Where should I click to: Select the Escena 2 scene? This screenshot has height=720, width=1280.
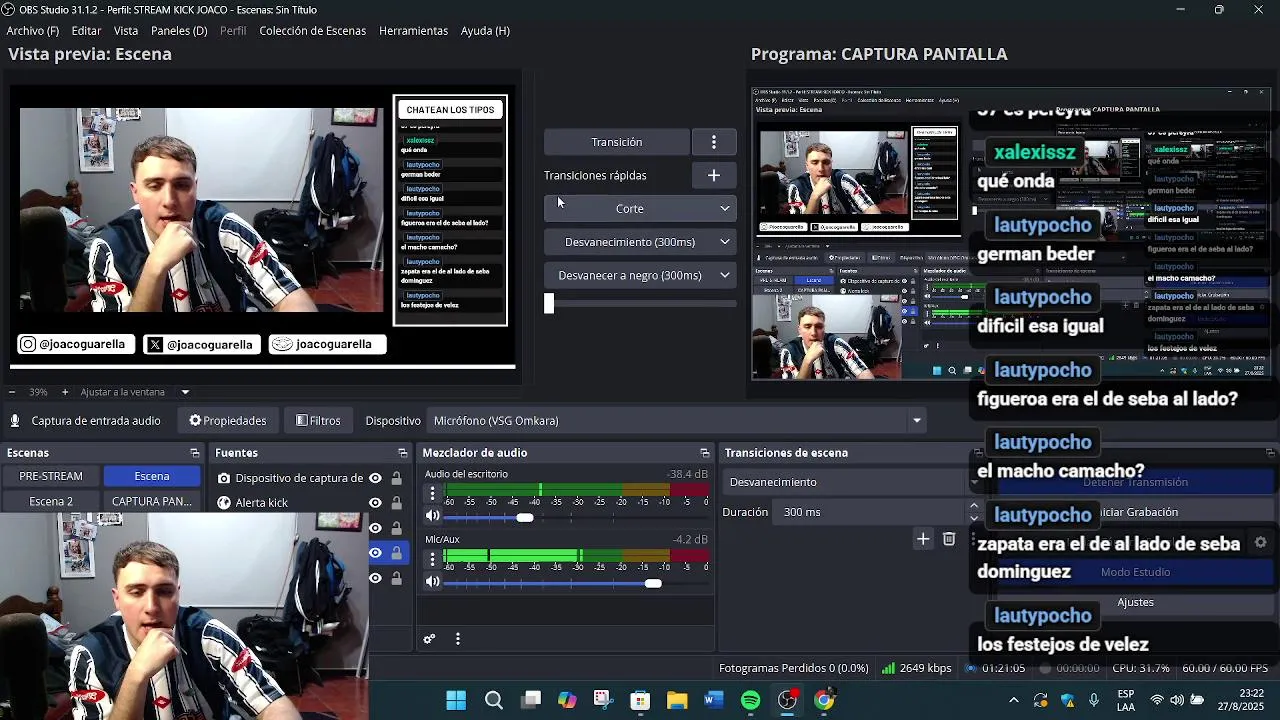tap(51, 501)
